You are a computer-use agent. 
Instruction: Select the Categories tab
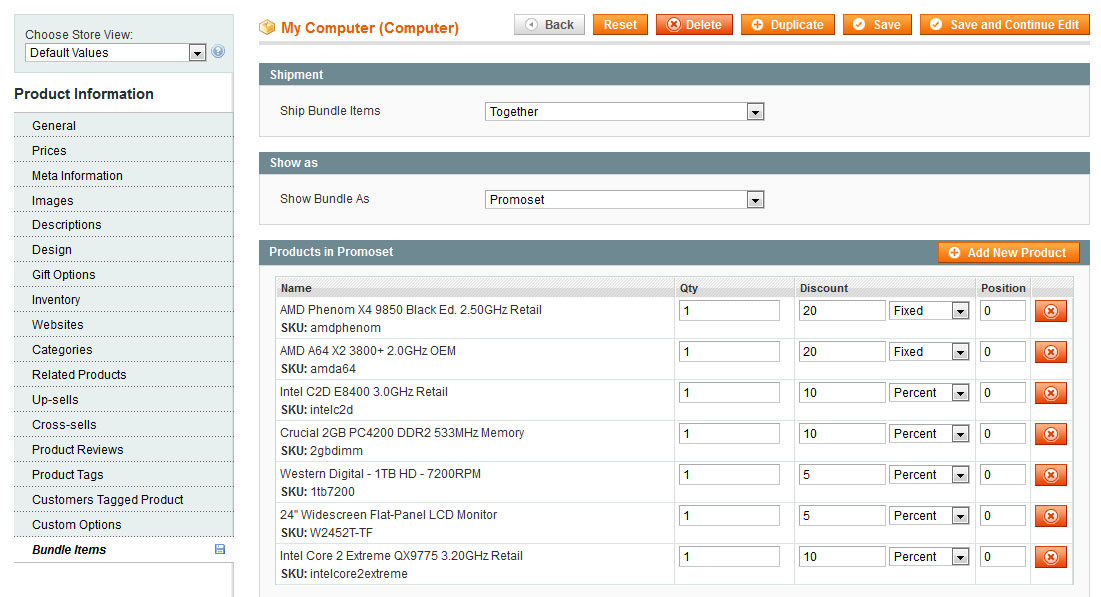point(124,350)
